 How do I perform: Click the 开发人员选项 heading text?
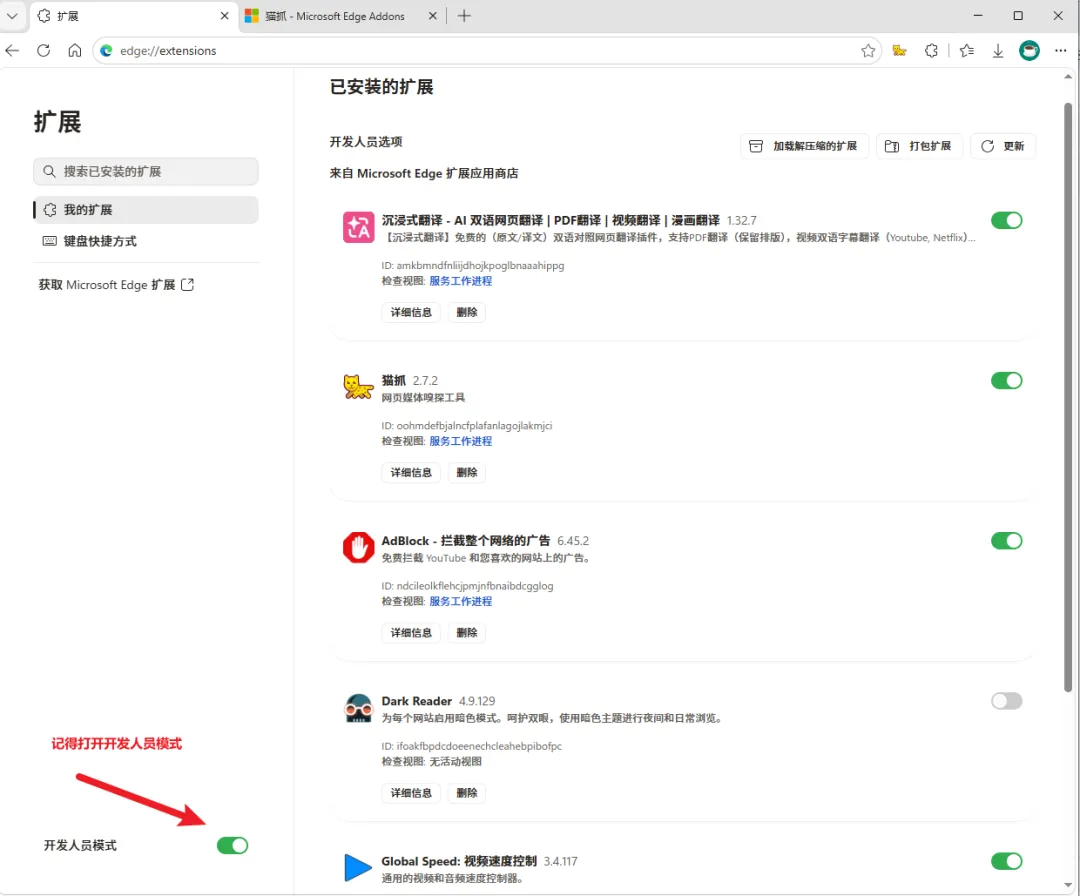(366, 142)
